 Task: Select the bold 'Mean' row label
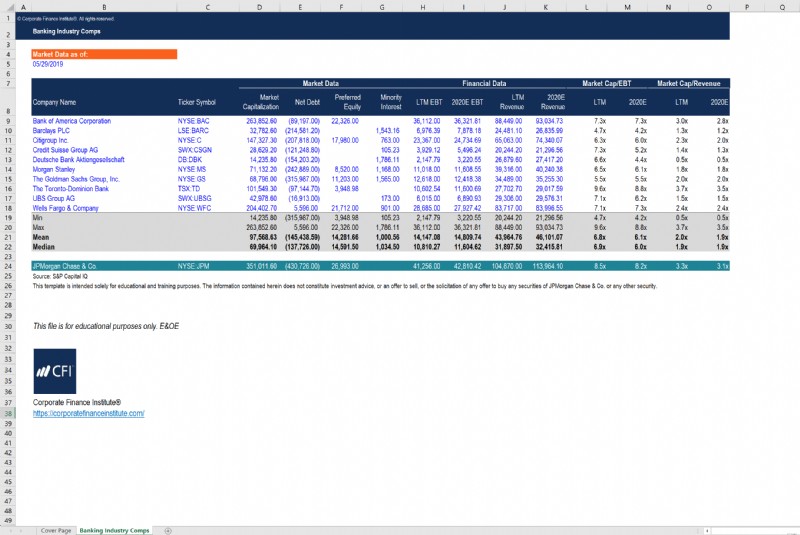[x=41, y=238]
